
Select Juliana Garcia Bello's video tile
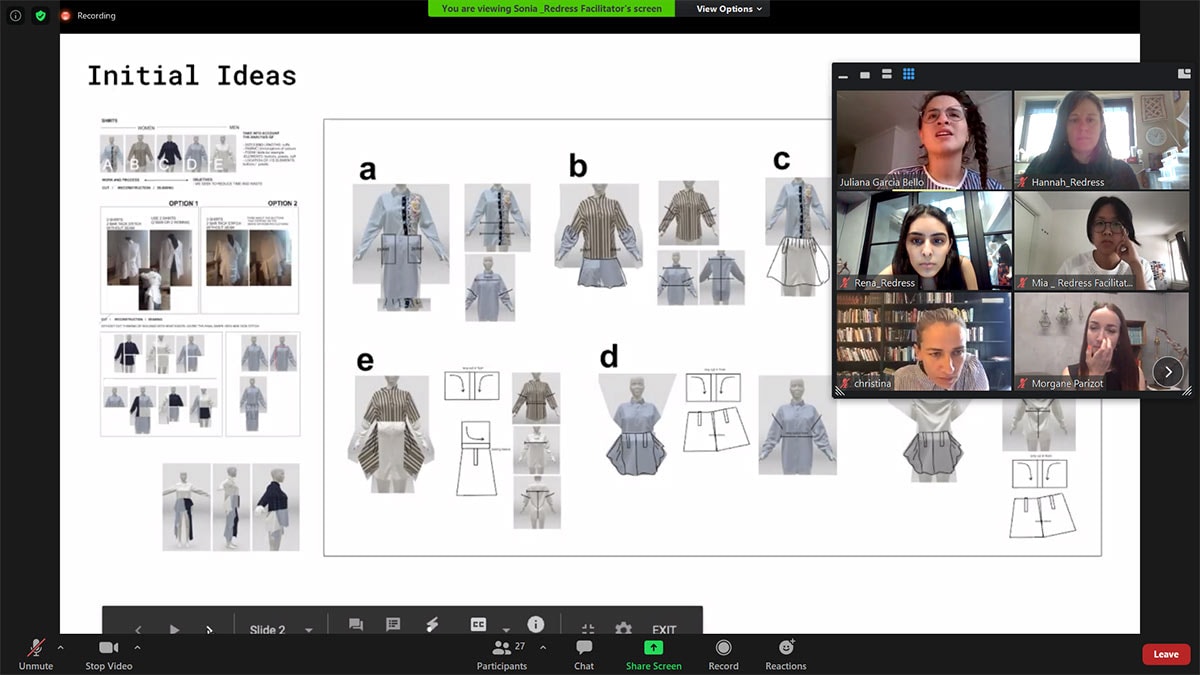923,140
